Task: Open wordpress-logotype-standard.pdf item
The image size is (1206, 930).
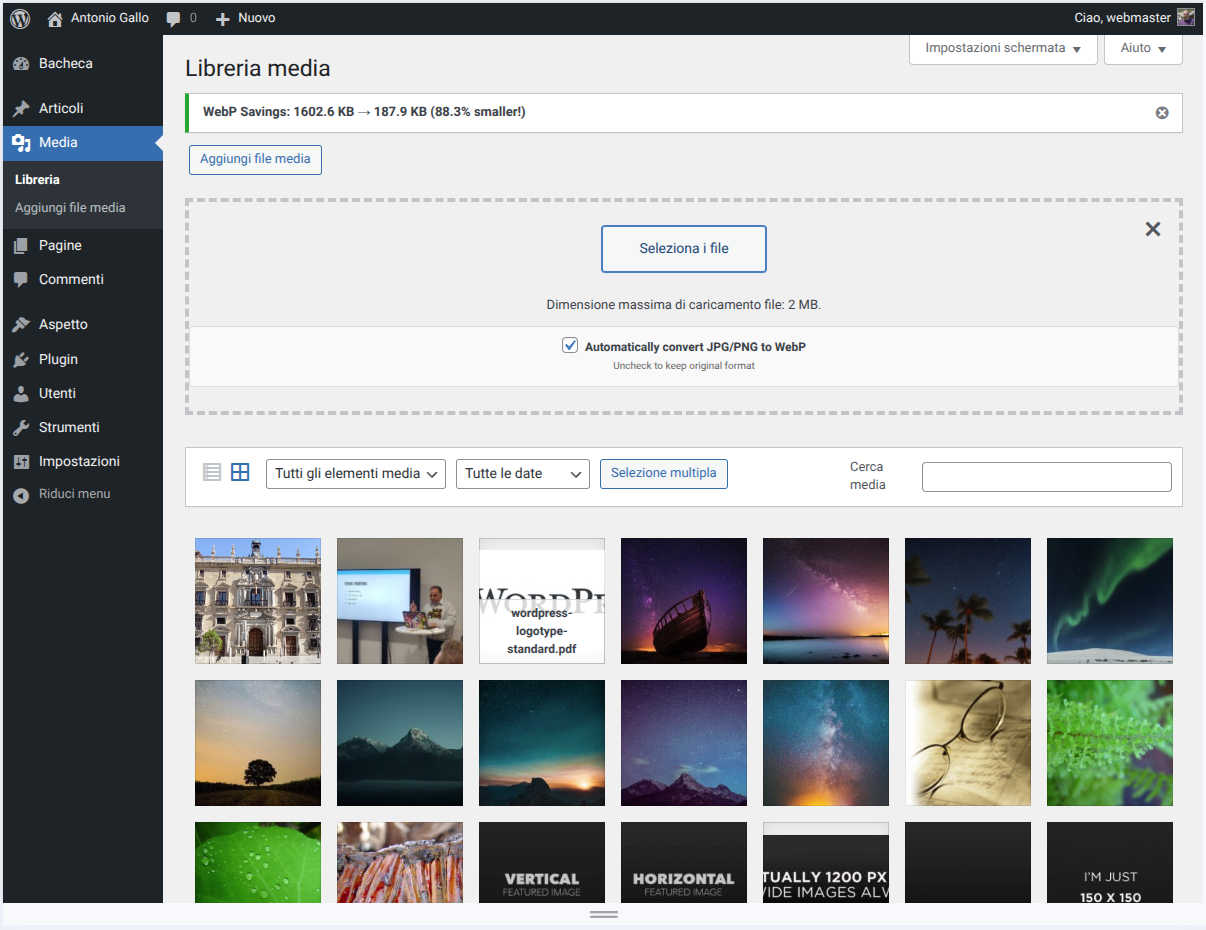Action: (542, 601)
